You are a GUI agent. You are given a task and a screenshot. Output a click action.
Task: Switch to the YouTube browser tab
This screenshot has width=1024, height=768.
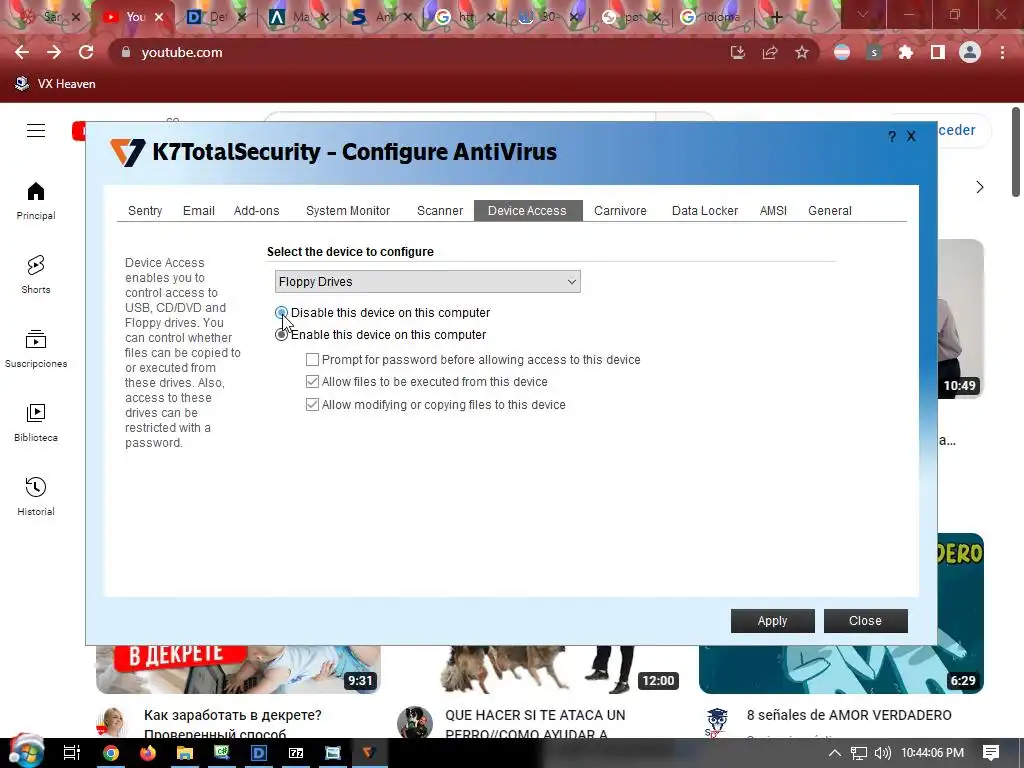pos(132,17)
